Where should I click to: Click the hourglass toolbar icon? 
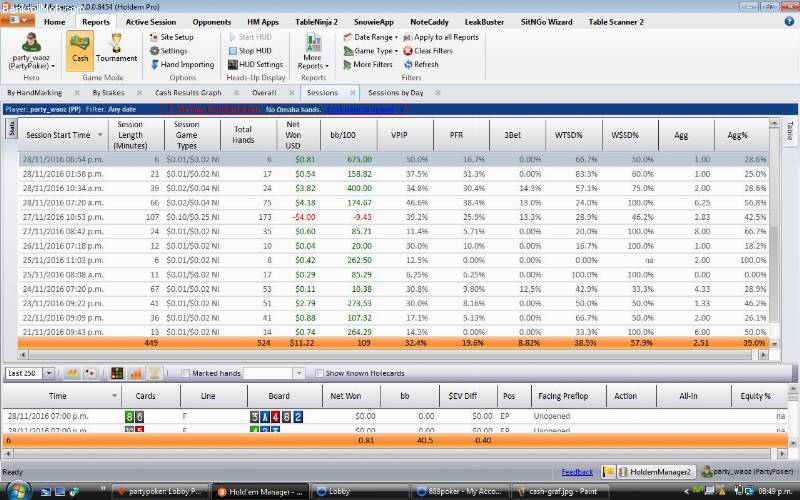coord(155,373)
